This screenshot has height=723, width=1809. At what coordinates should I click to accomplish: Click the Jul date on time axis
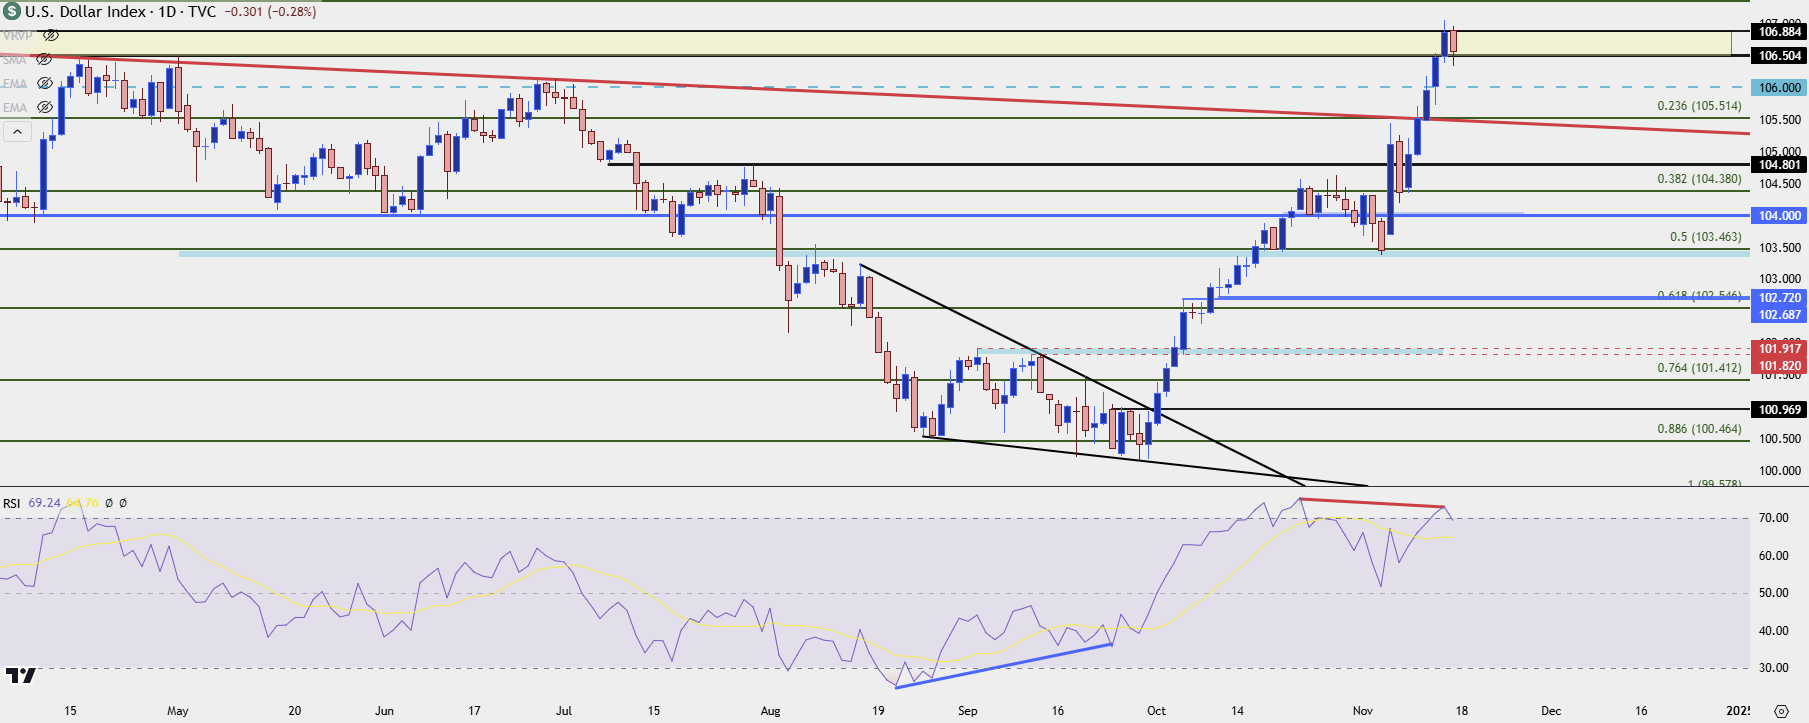[564, 711]
